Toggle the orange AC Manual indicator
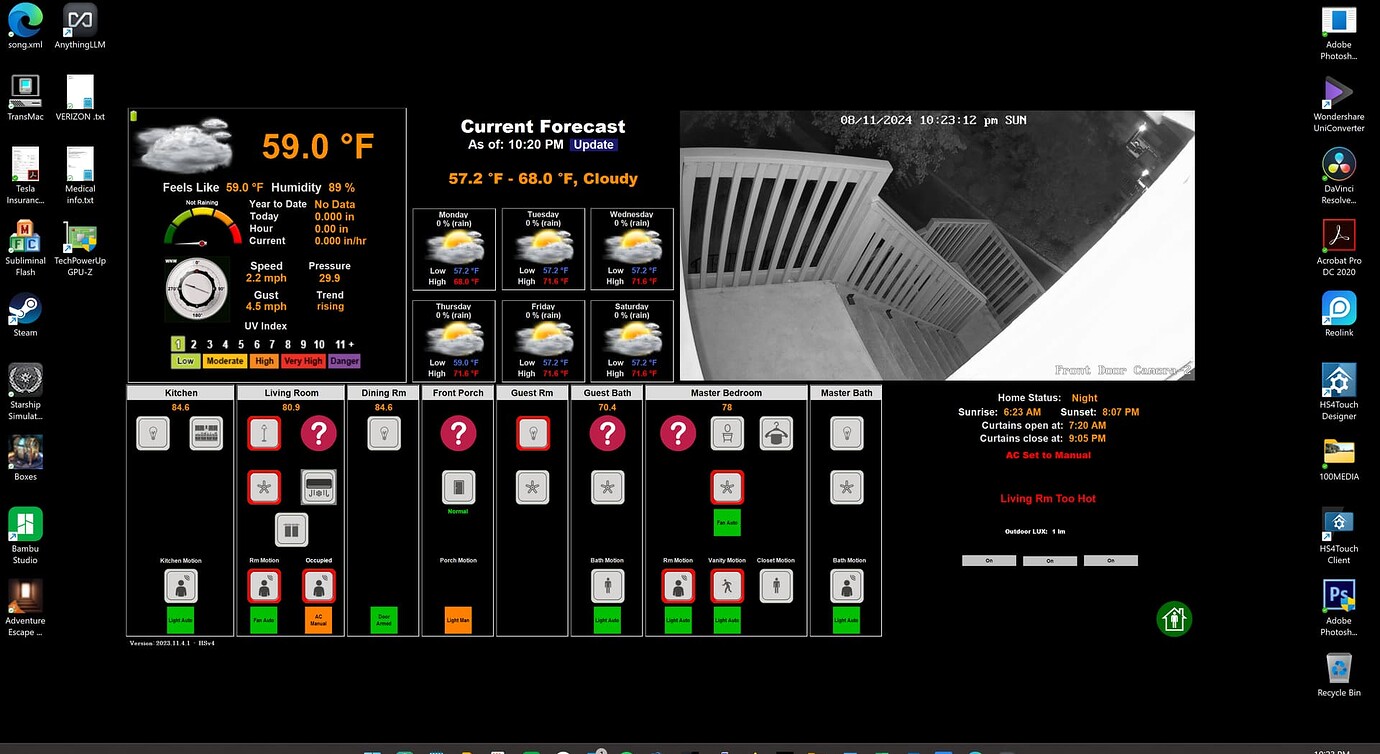1380x754 pixels. 319,620
